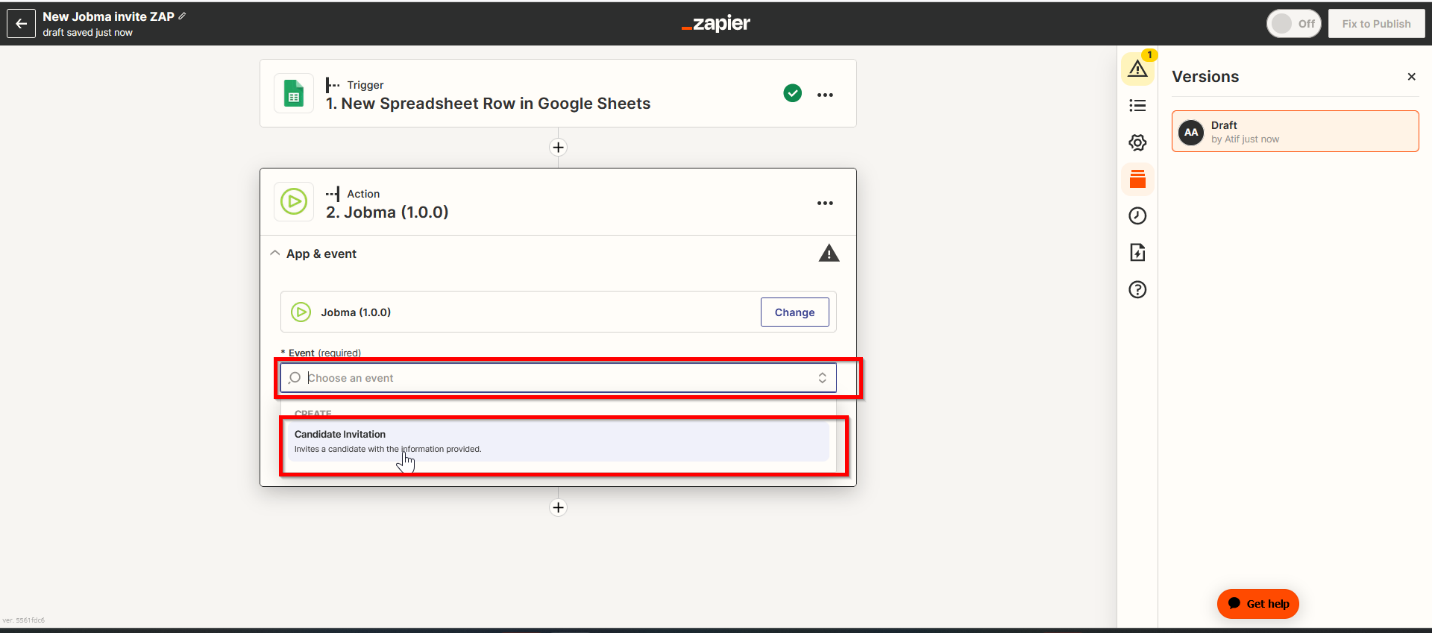The width and height of the screenshot is (1432, 633).
Task: Select the Draft version by Atif
Action: (x=1295, y=131)
